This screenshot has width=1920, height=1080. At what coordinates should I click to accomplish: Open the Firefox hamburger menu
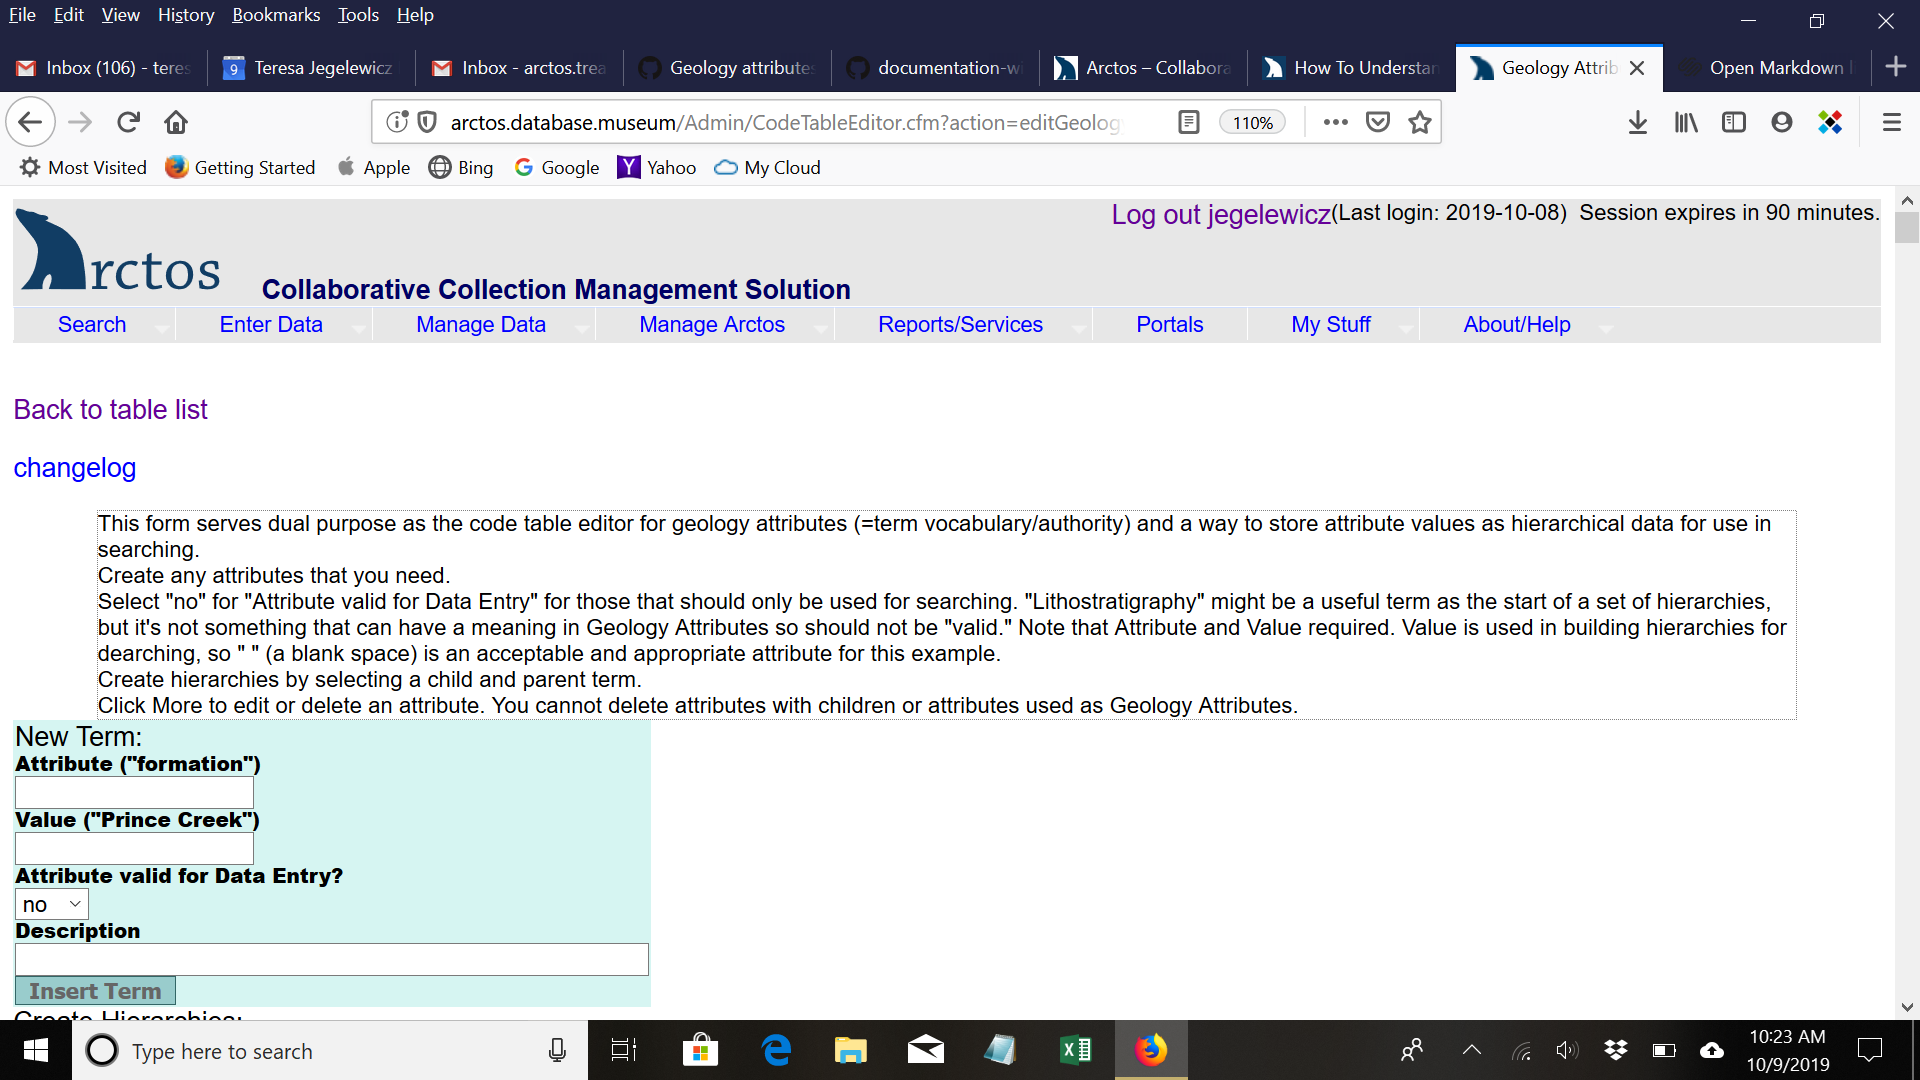pyautogui.click(x=1891, y=122)
